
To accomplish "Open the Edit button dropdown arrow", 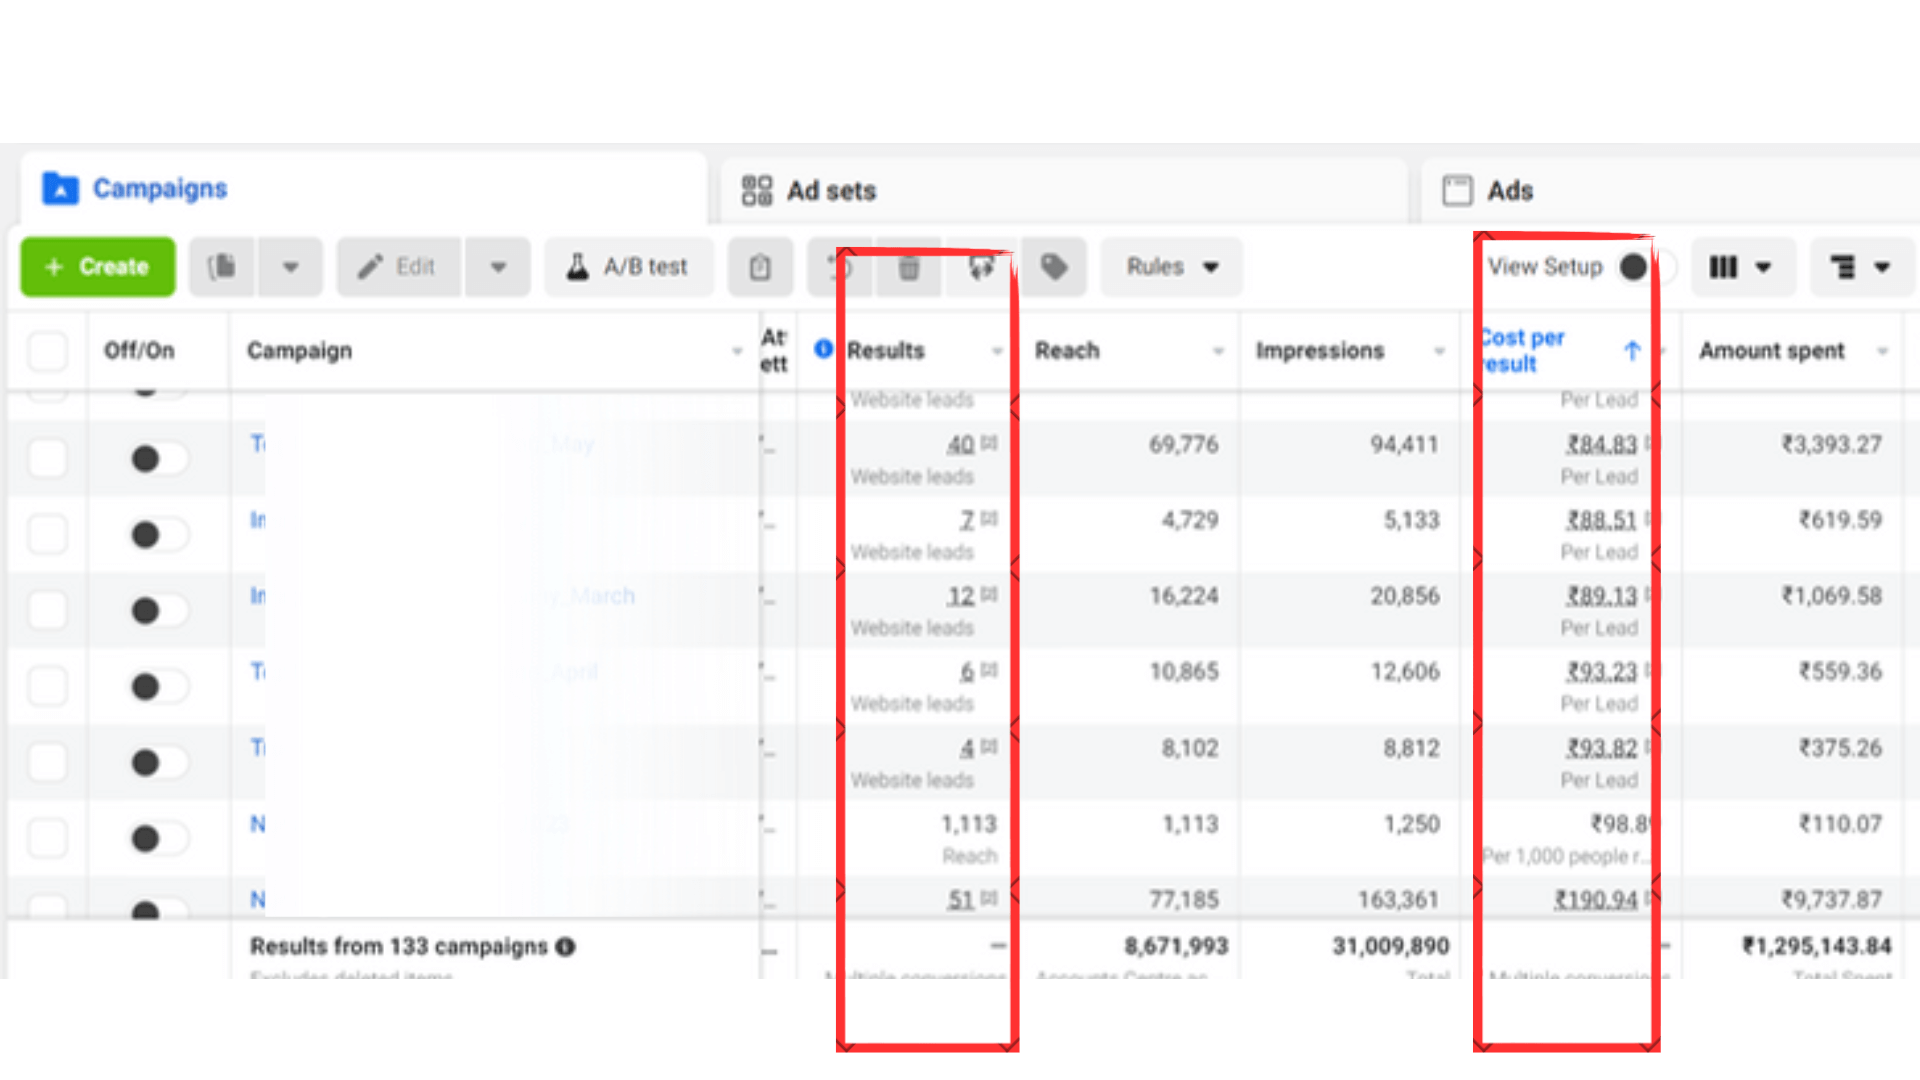I will (497, 267).
